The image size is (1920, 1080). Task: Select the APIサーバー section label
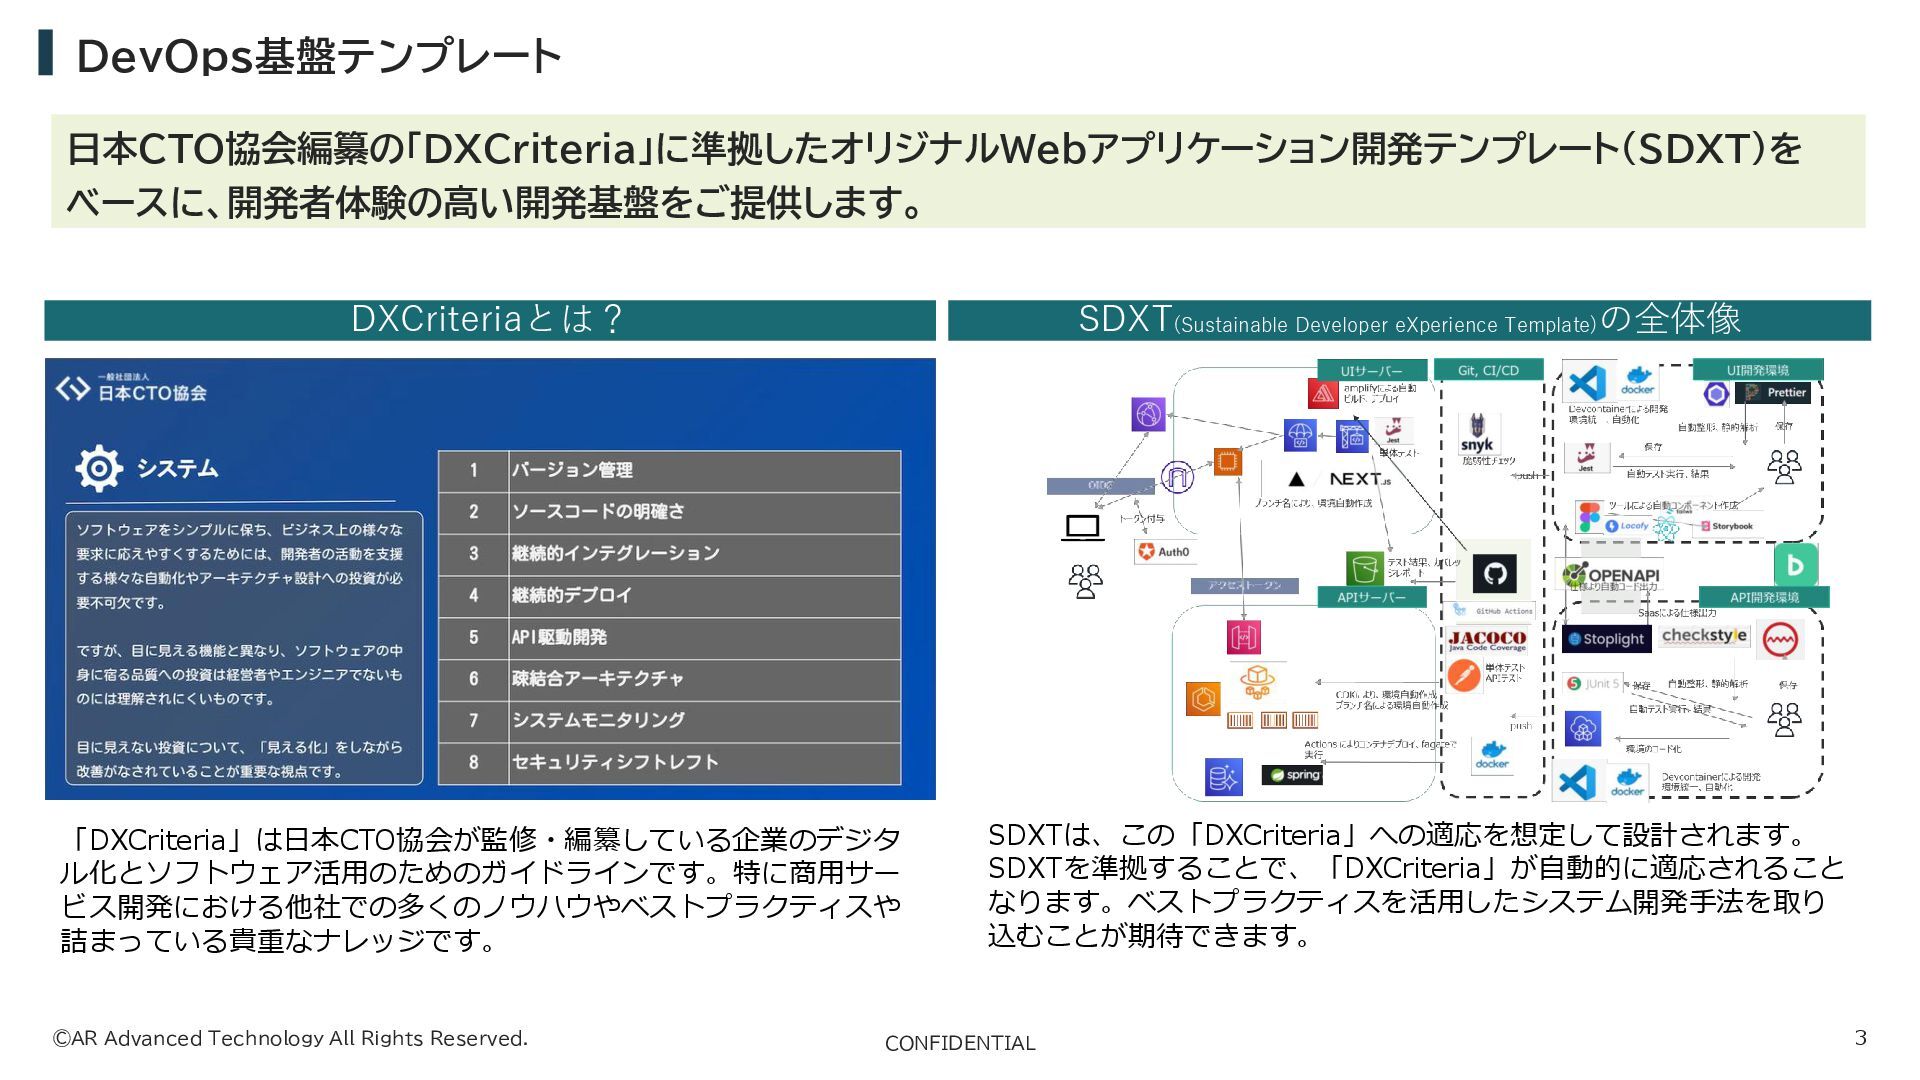tap(1371, 597)
